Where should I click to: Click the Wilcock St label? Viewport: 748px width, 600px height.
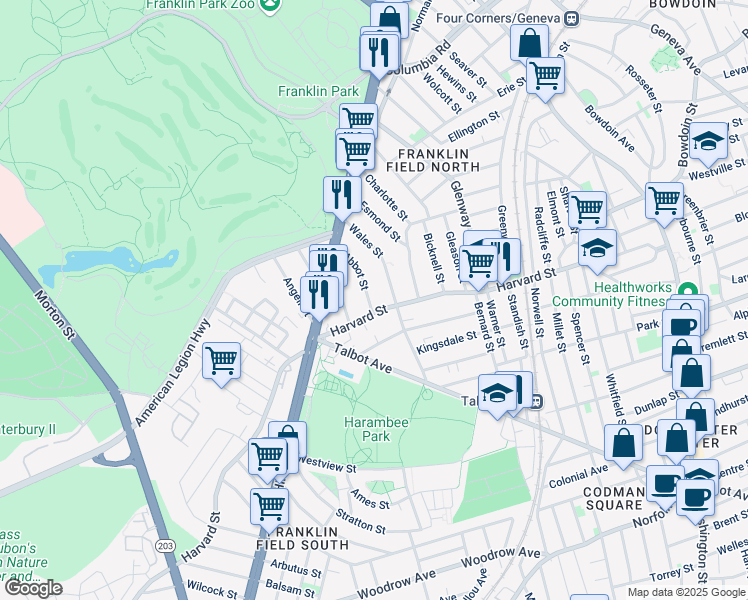coord(212,590)
